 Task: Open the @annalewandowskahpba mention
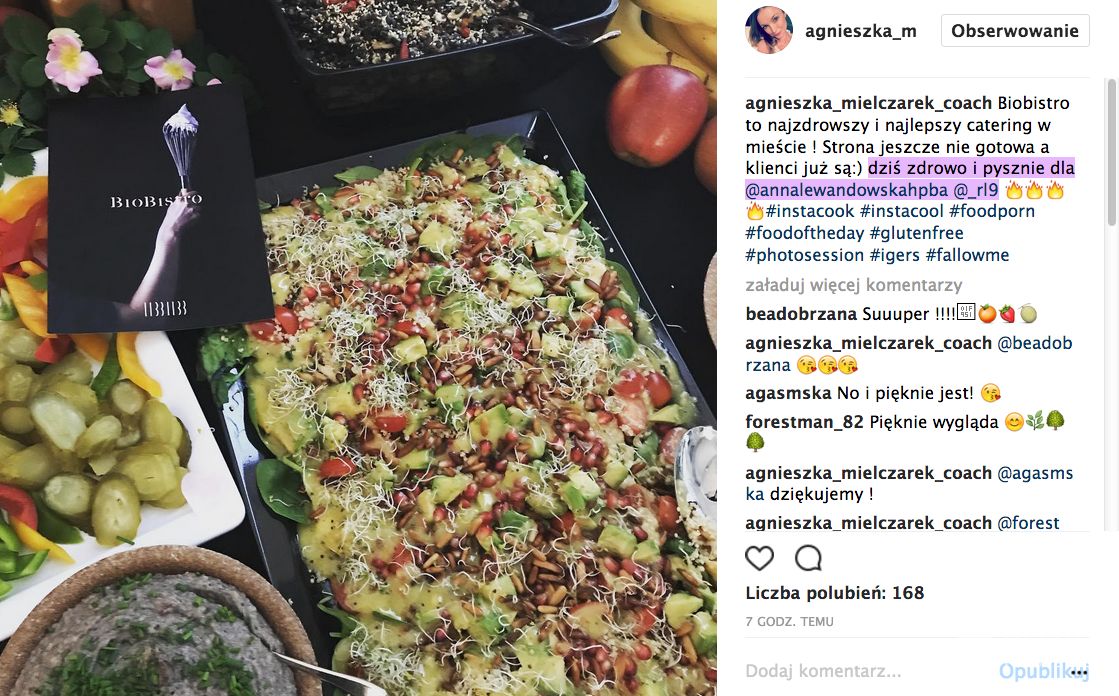coord(846,190)
